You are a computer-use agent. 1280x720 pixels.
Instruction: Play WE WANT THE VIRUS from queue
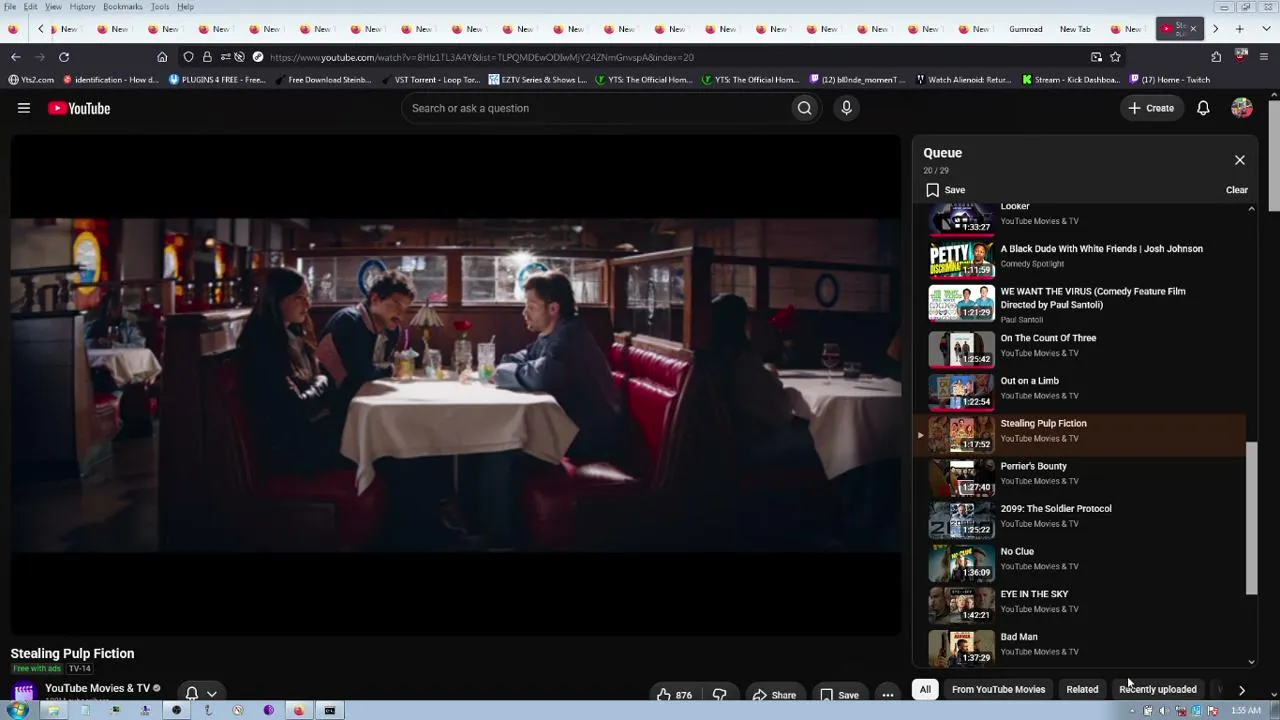[1080, 304]
